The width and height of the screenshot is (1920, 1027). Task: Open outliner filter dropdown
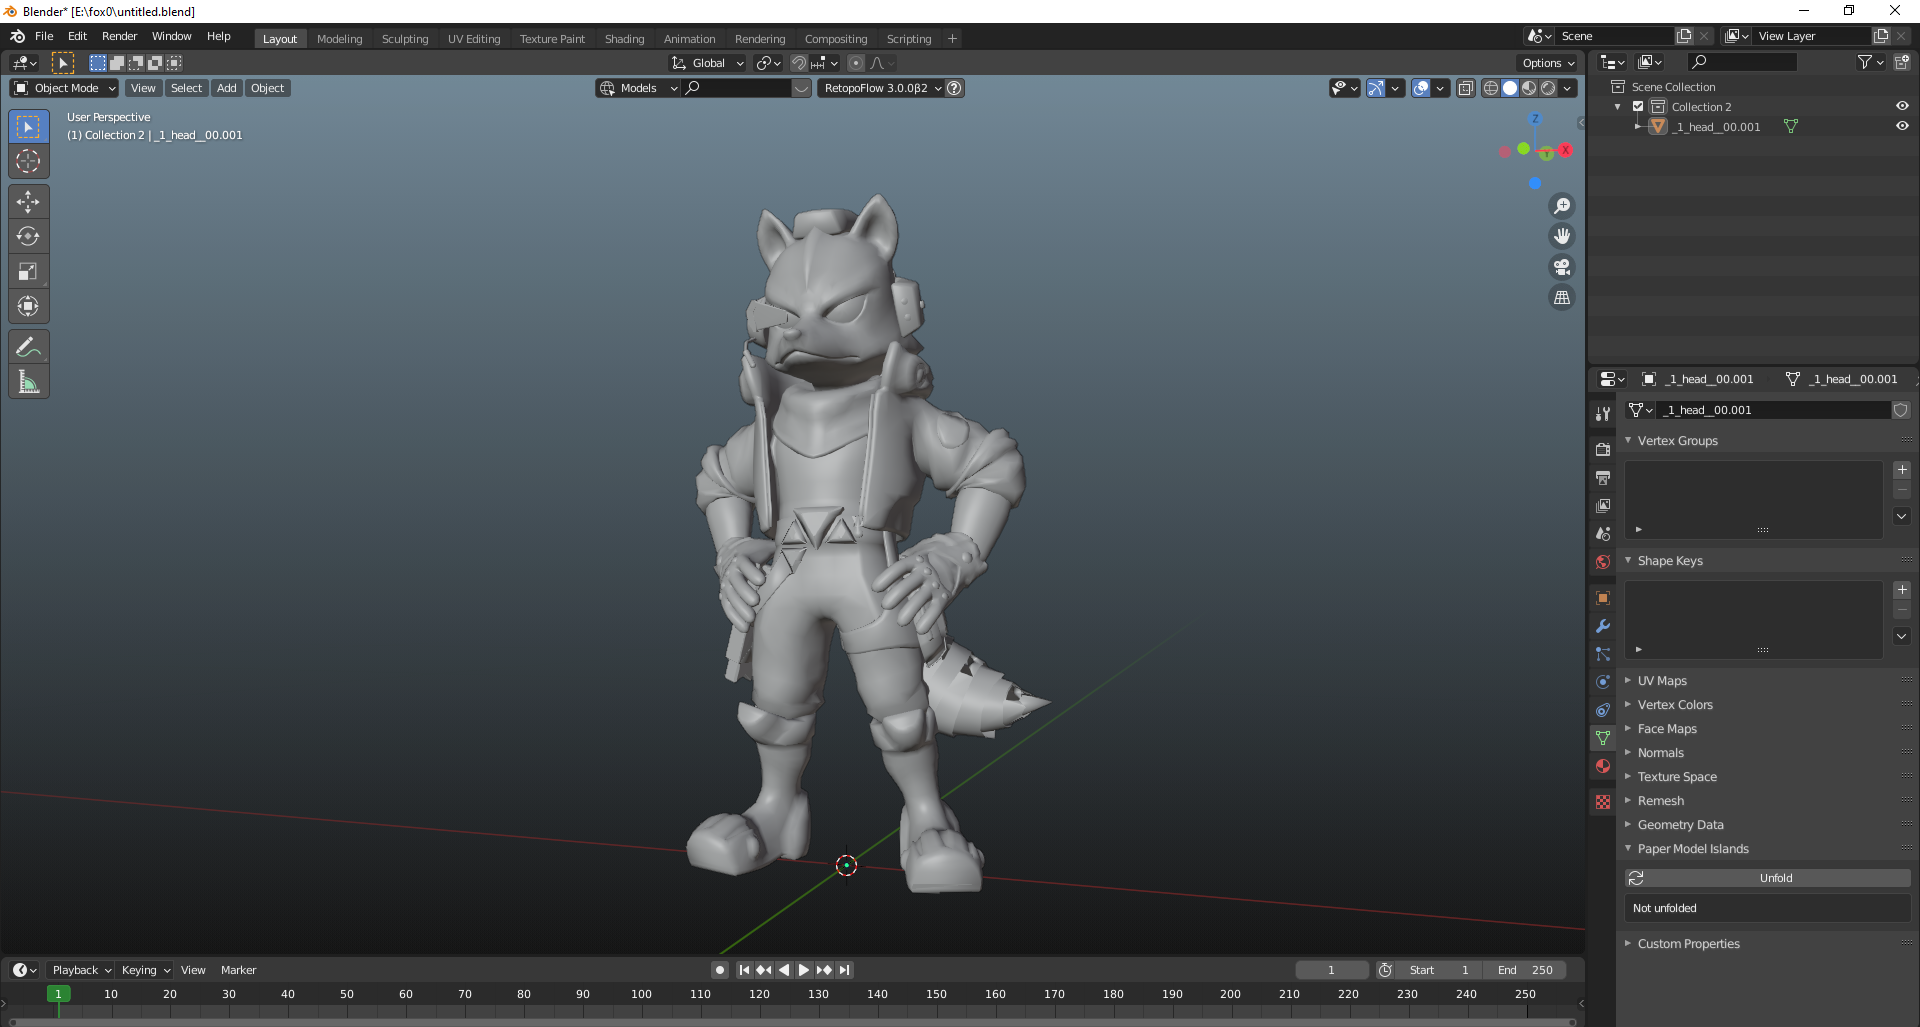(x=1870, y=62)
